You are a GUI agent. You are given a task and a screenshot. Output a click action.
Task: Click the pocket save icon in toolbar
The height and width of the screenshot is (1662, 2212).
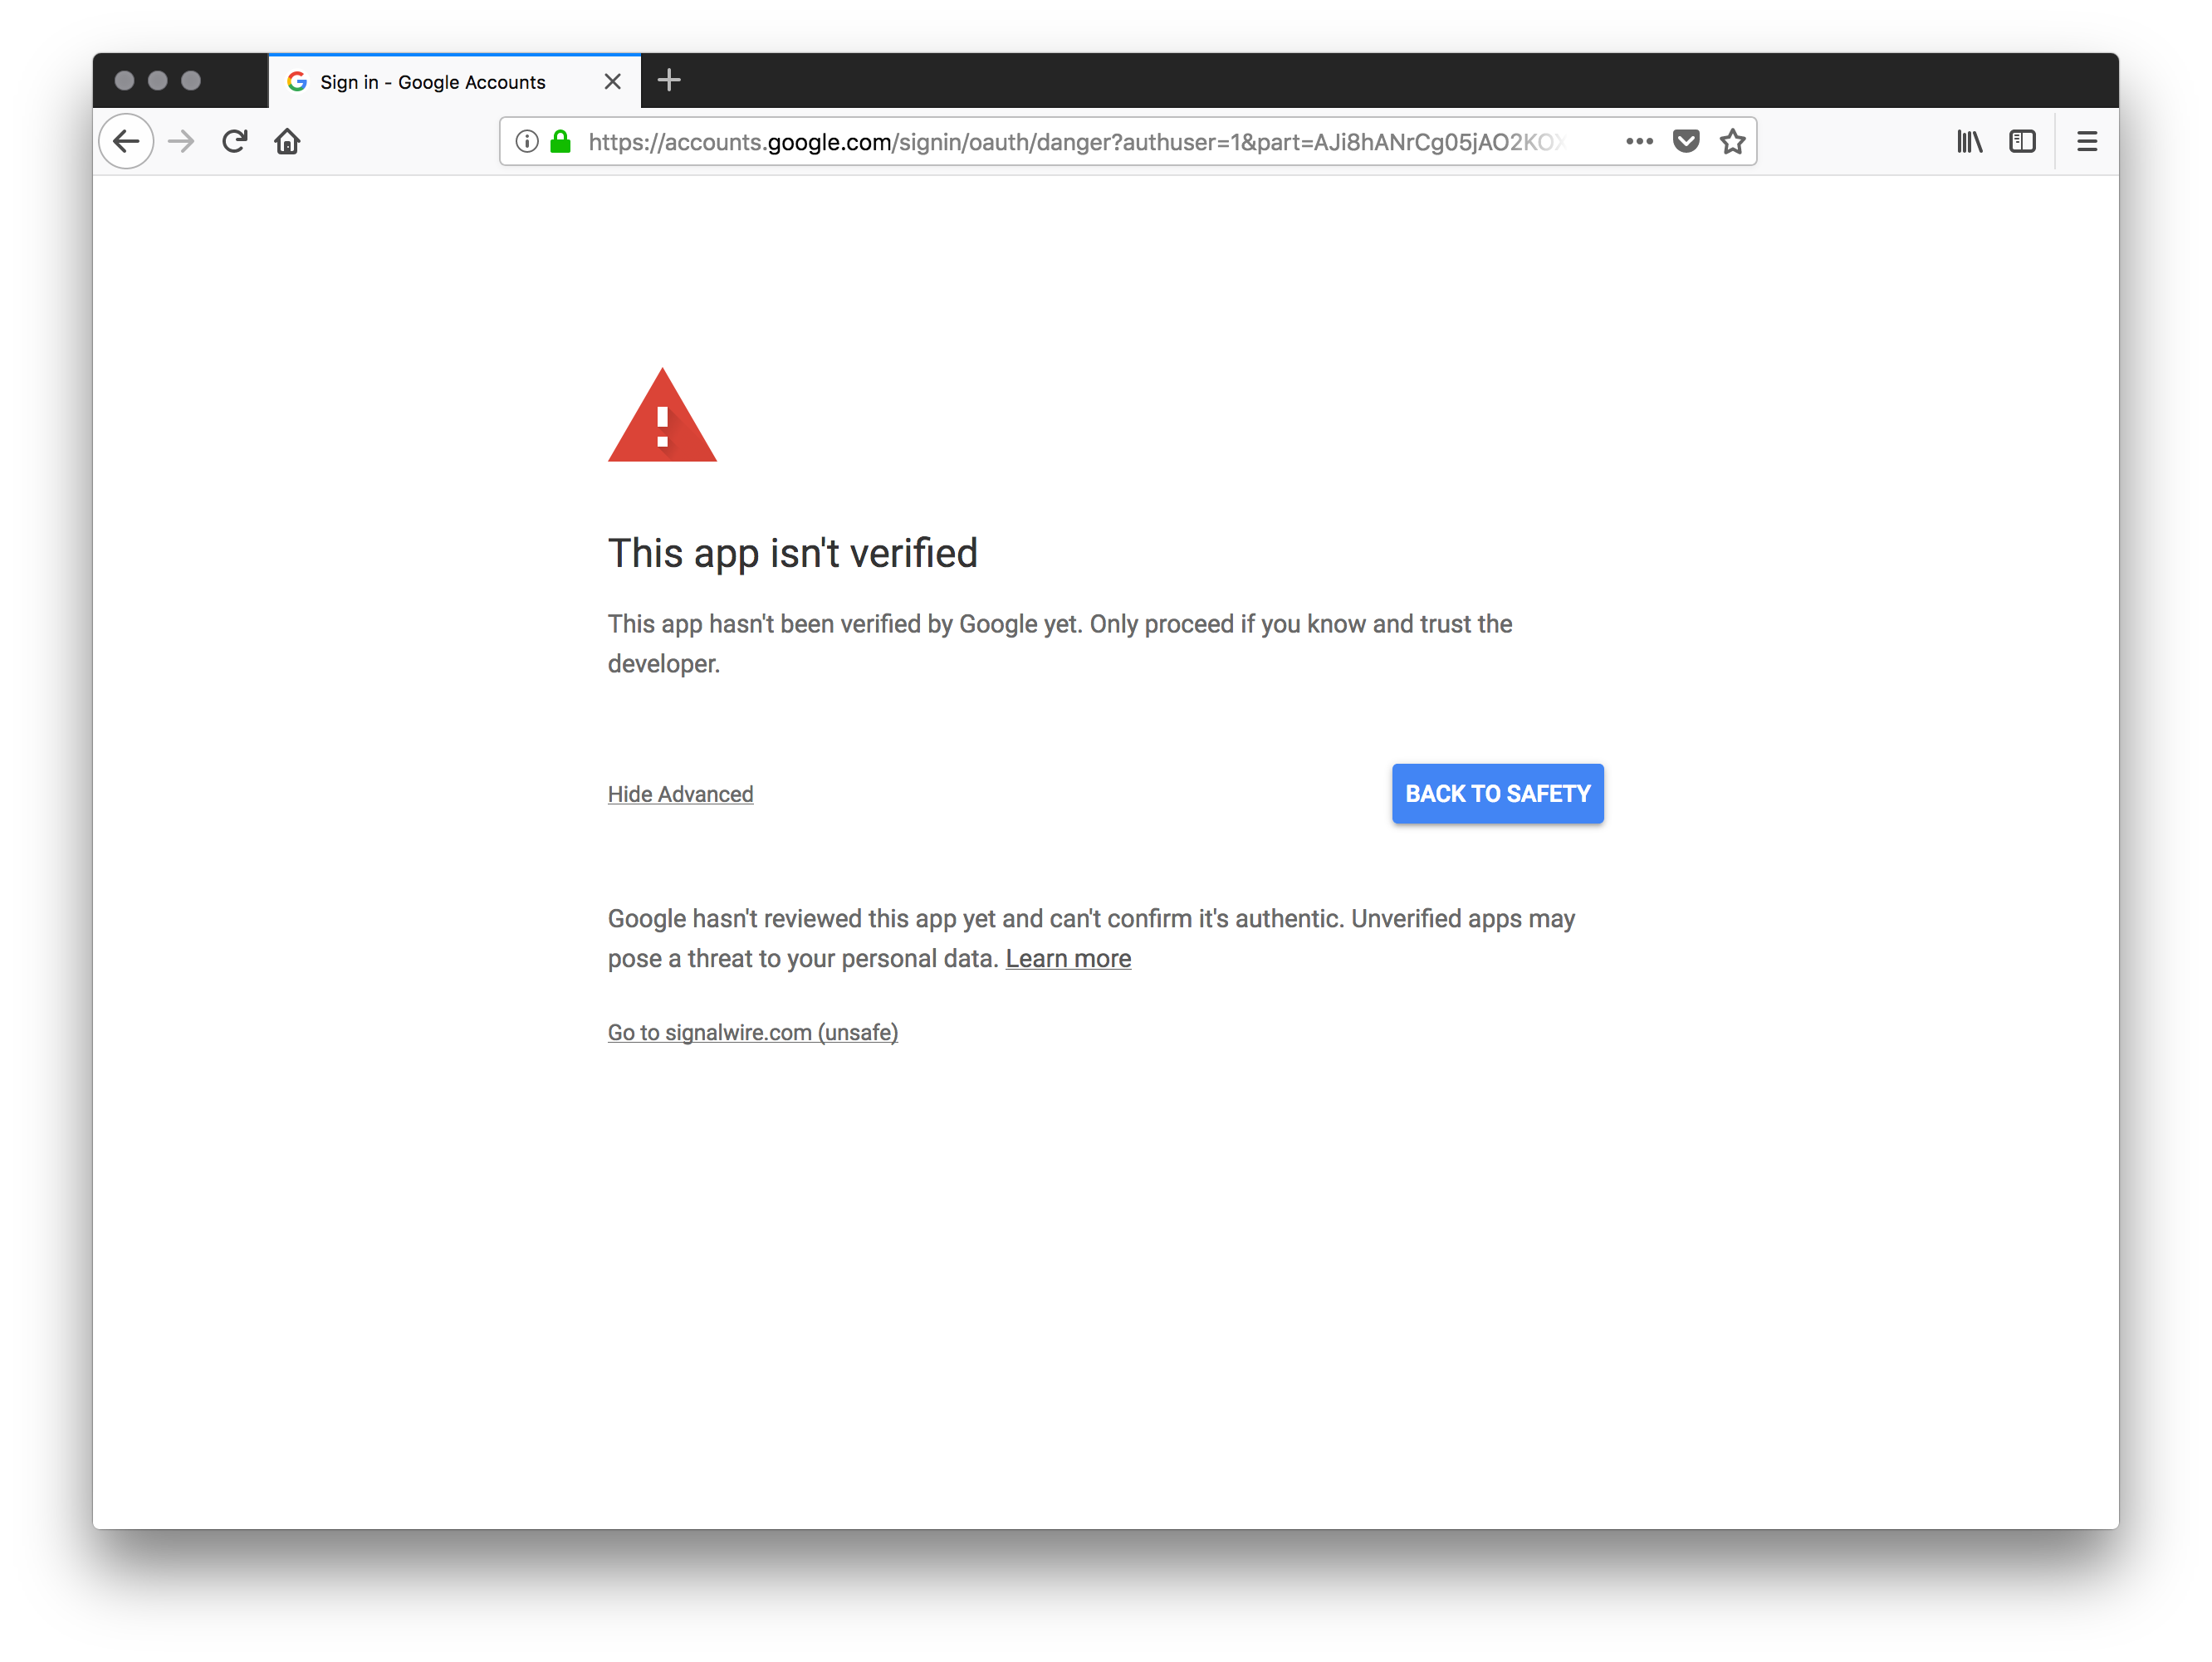click(1685, 141)
